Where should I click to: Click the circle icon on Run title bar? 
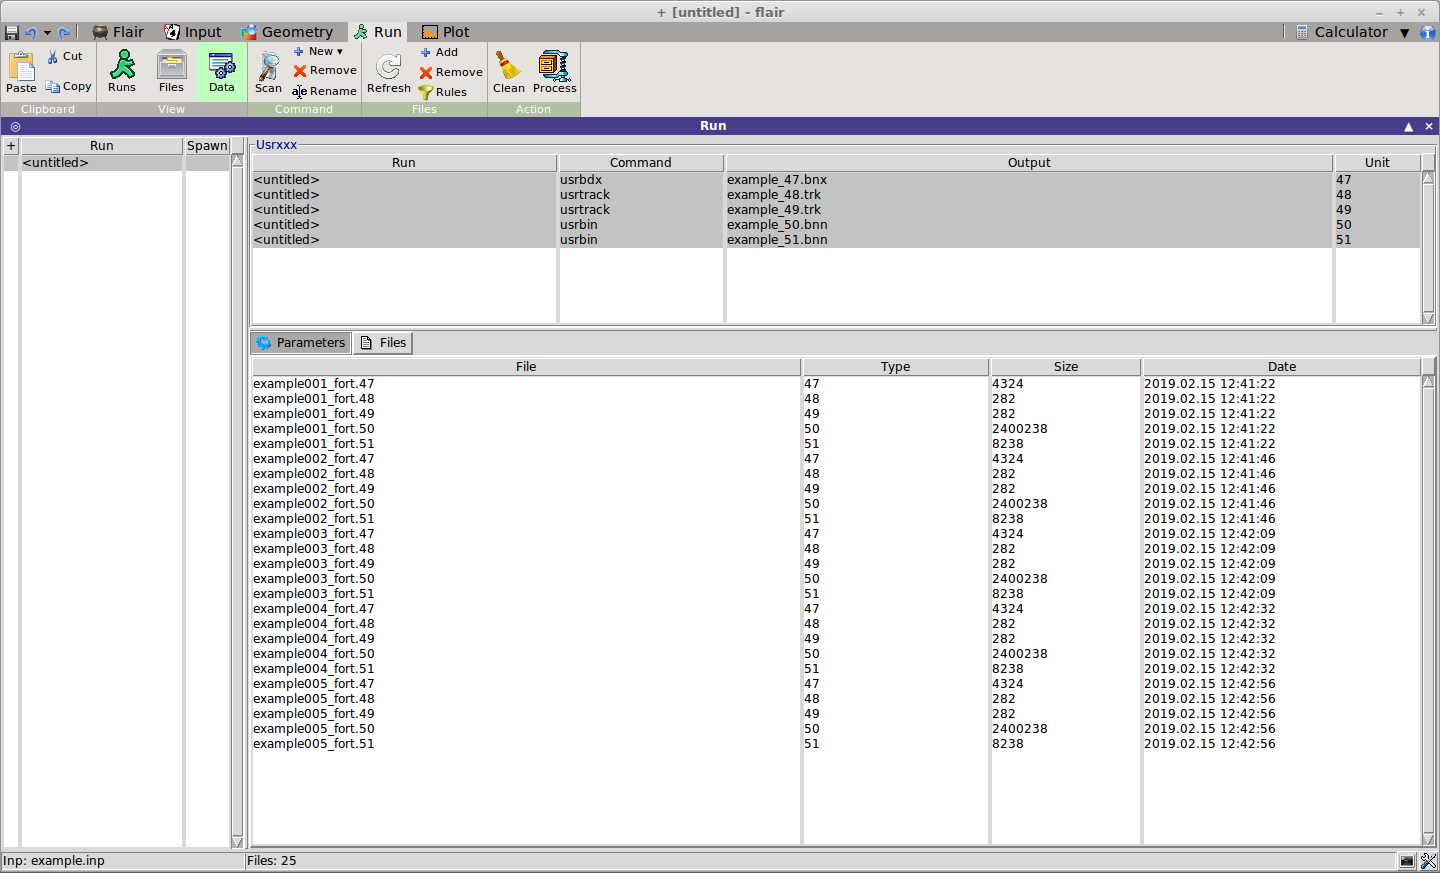15,127
